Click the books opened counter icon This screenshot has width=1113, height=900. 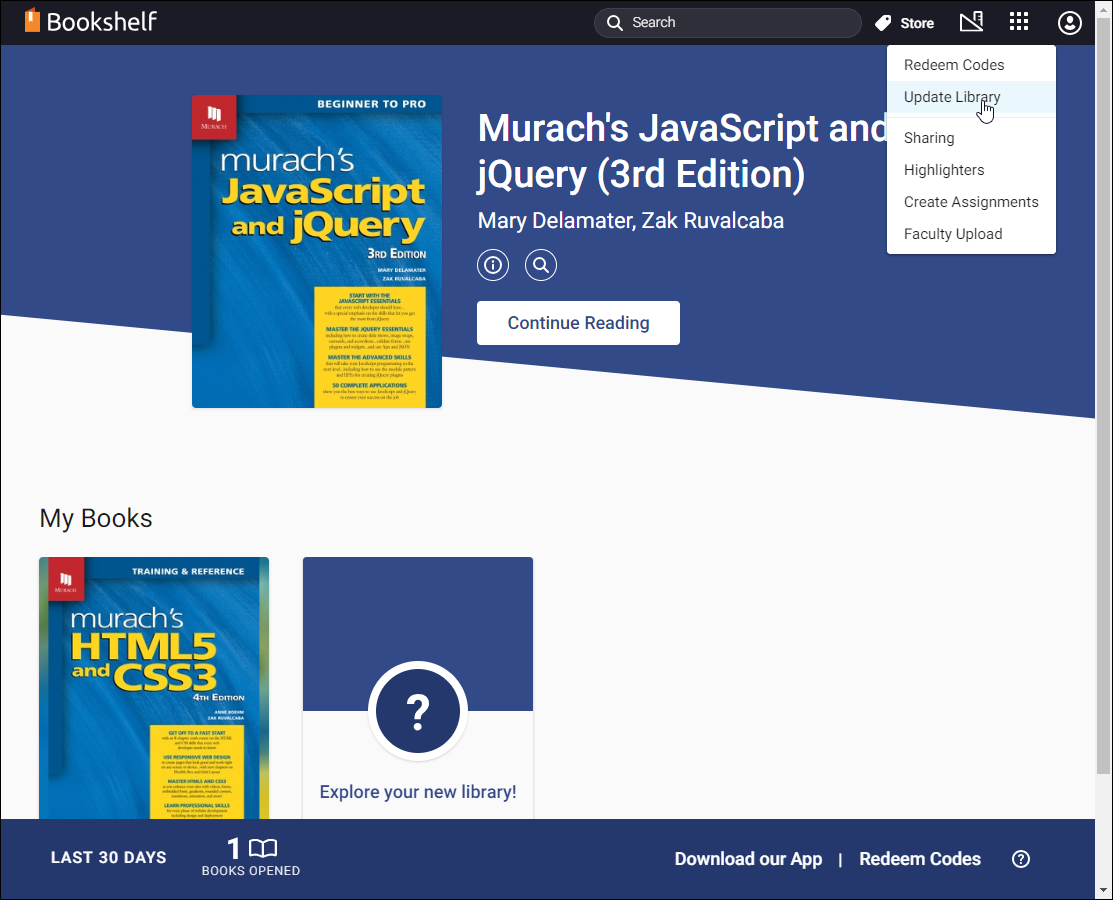click(261, 849)
